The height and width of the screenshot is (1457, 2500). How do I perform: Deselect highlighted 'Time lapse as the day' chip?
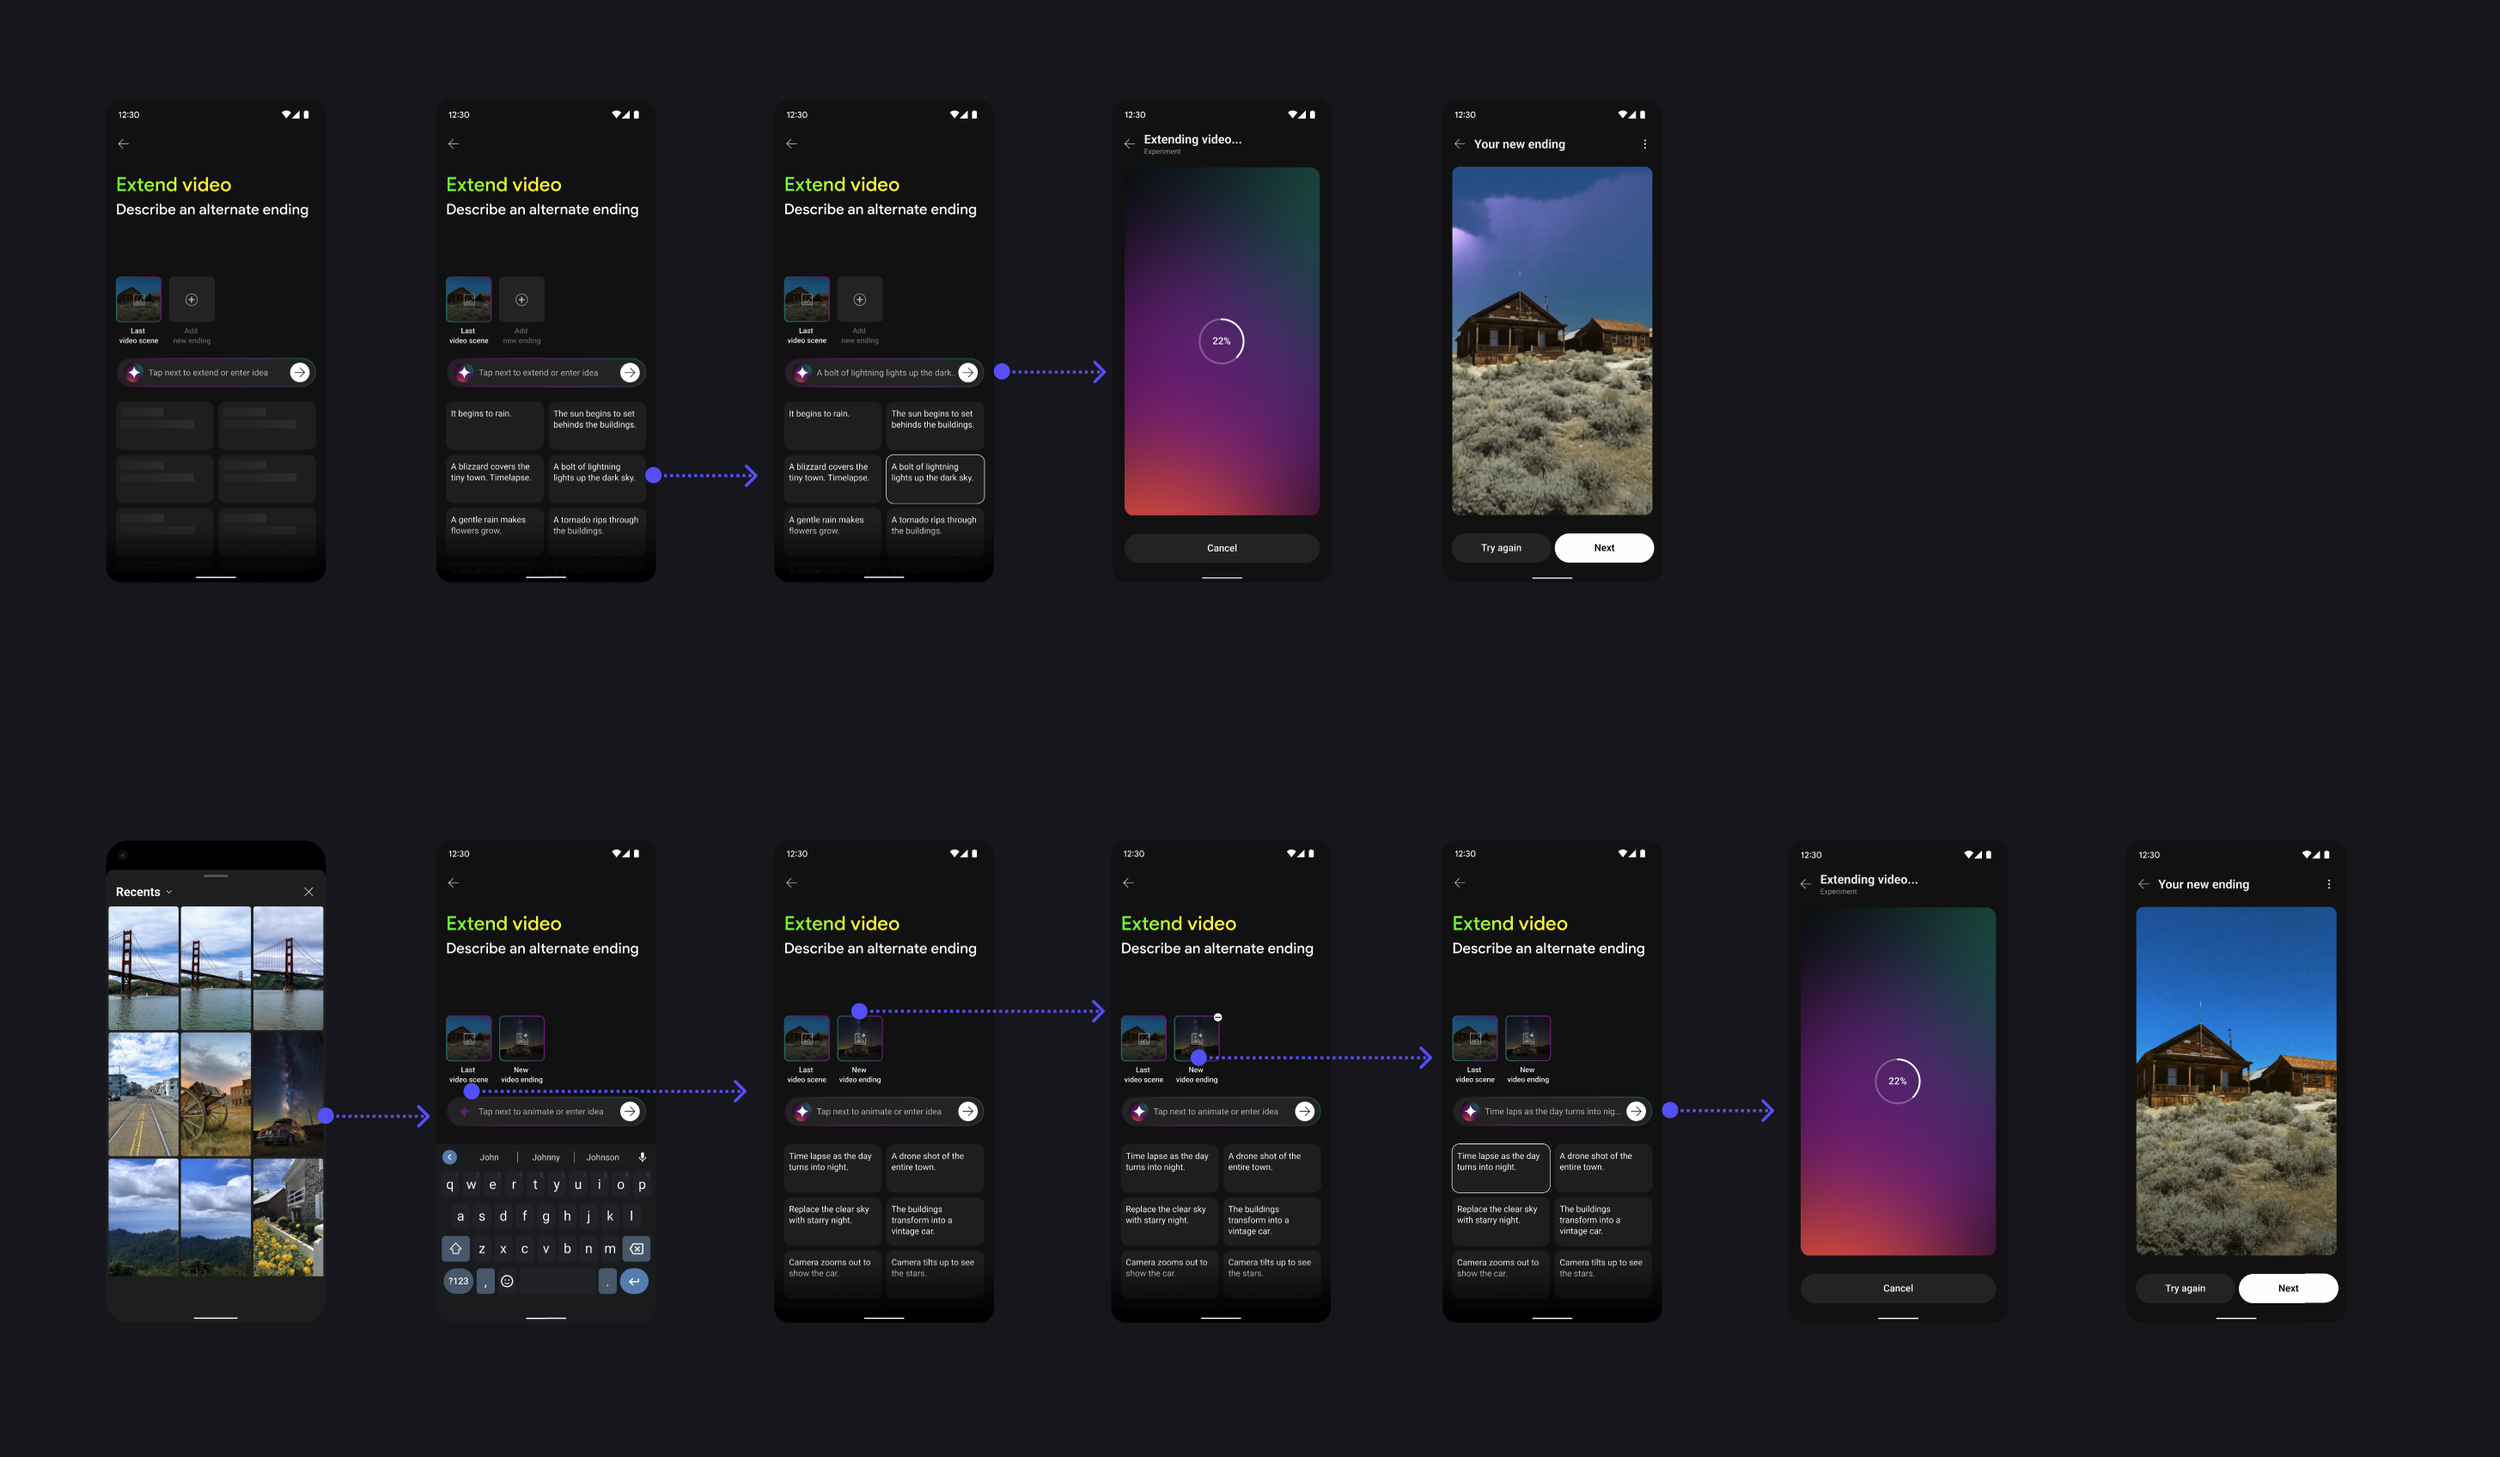tap(1500, 1167)
